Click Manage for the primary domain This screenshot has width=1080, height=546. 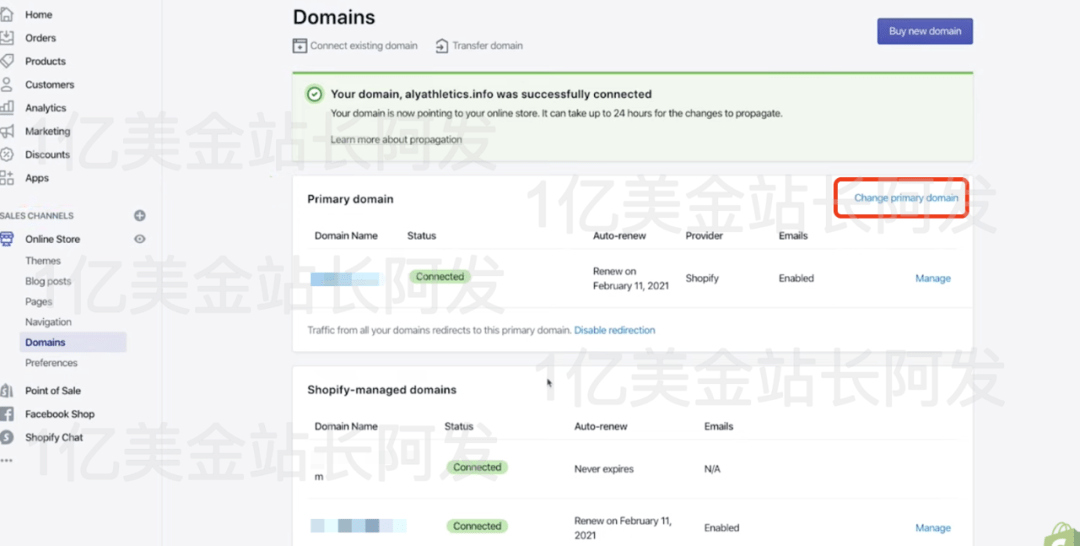coord(932,279)
